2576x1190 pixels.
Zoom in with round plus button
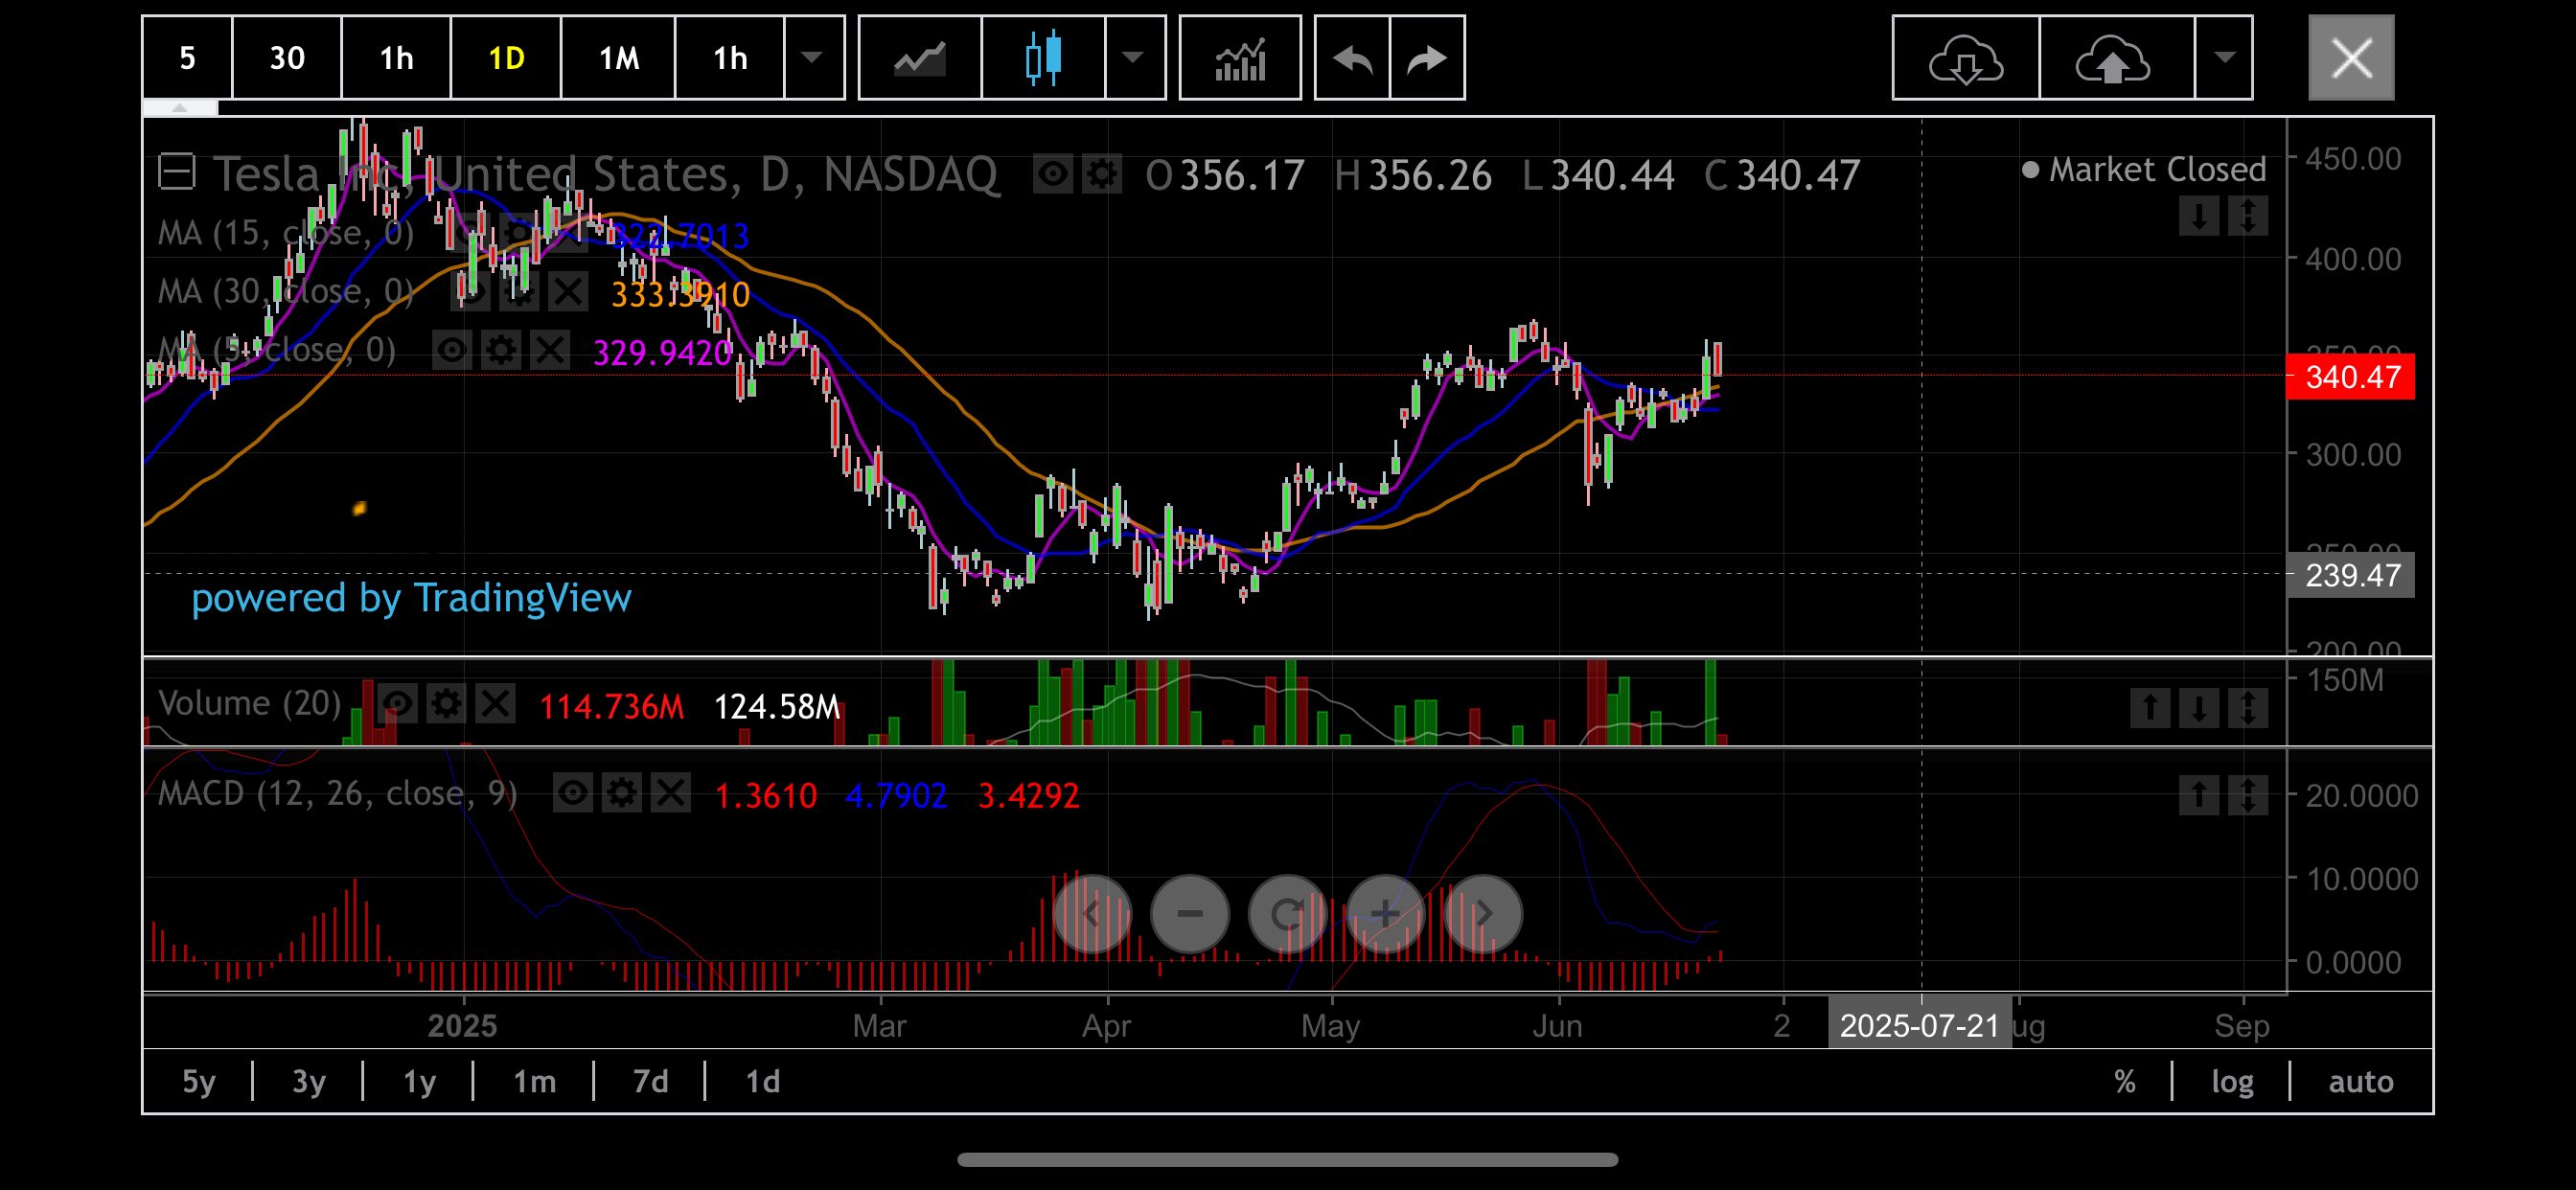coord(1385,914)
